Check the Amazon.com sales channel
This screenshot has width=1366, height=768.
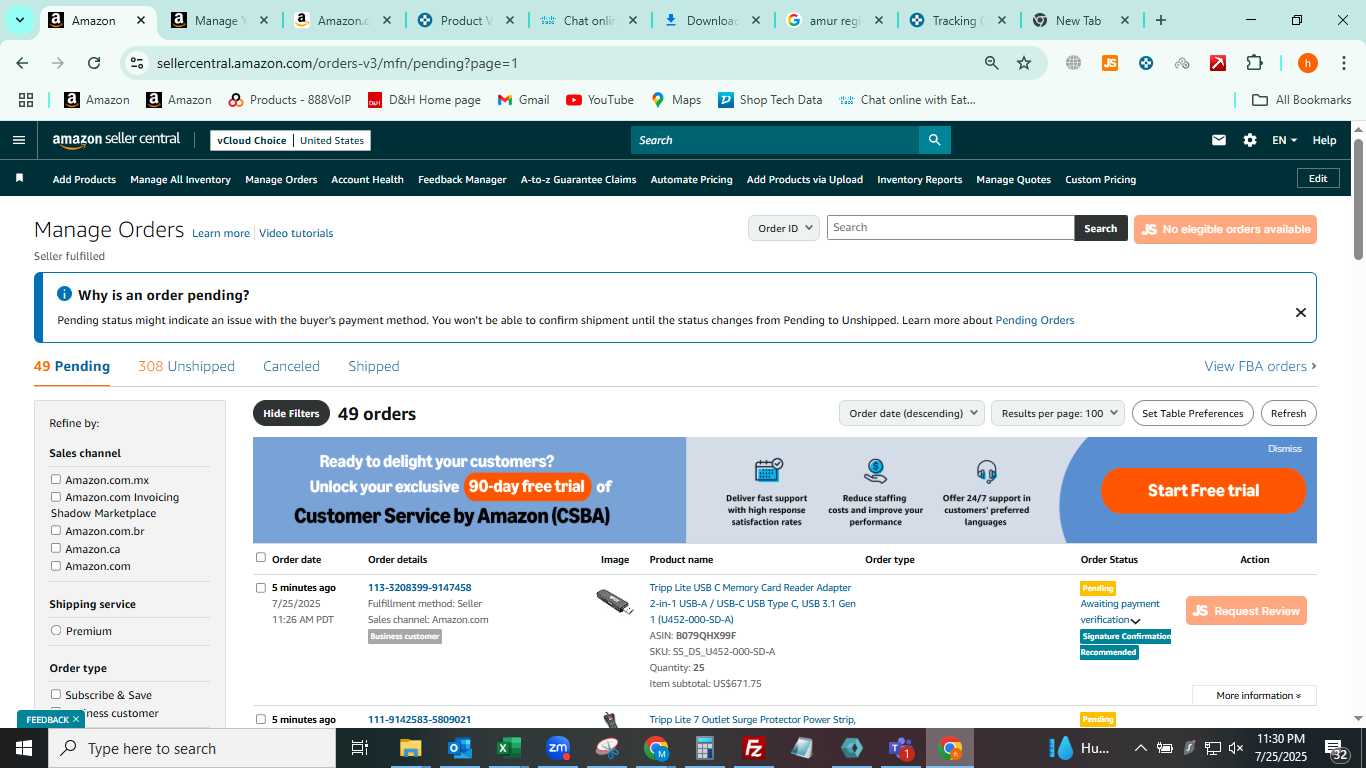[x=56, y=566]
